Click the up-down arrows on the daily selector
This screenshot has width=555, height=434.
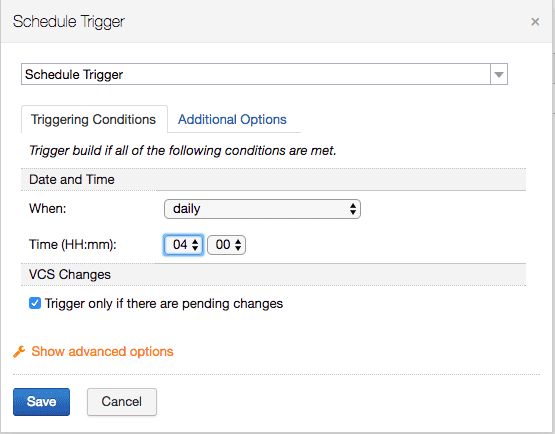pos(353,209)
